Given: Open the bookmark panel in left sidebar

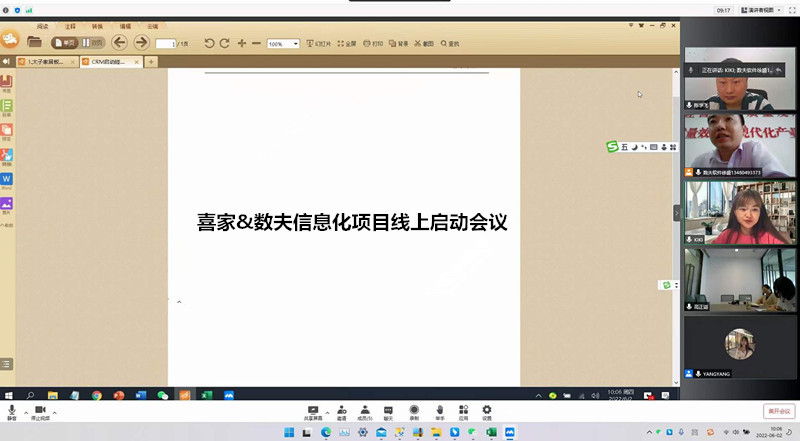Looking at the screenshot, I should (7, 82).
